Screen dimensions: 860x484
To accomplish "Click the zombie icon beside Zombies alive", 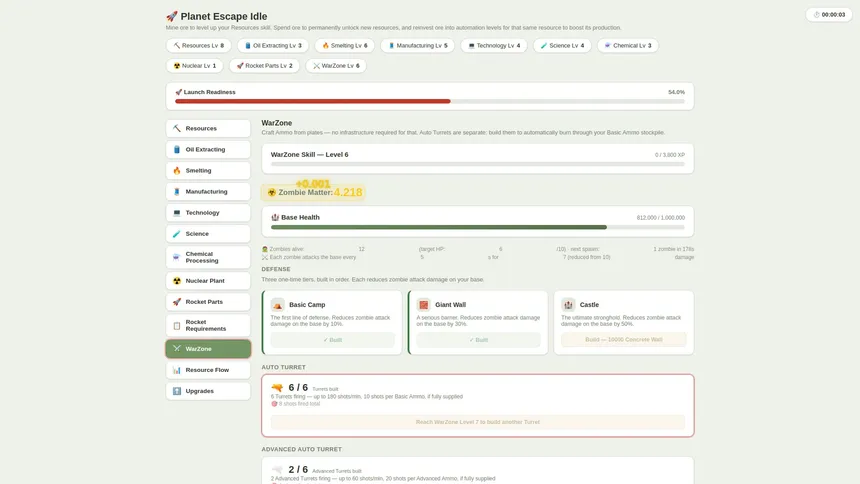I will (x=265, y=249).
